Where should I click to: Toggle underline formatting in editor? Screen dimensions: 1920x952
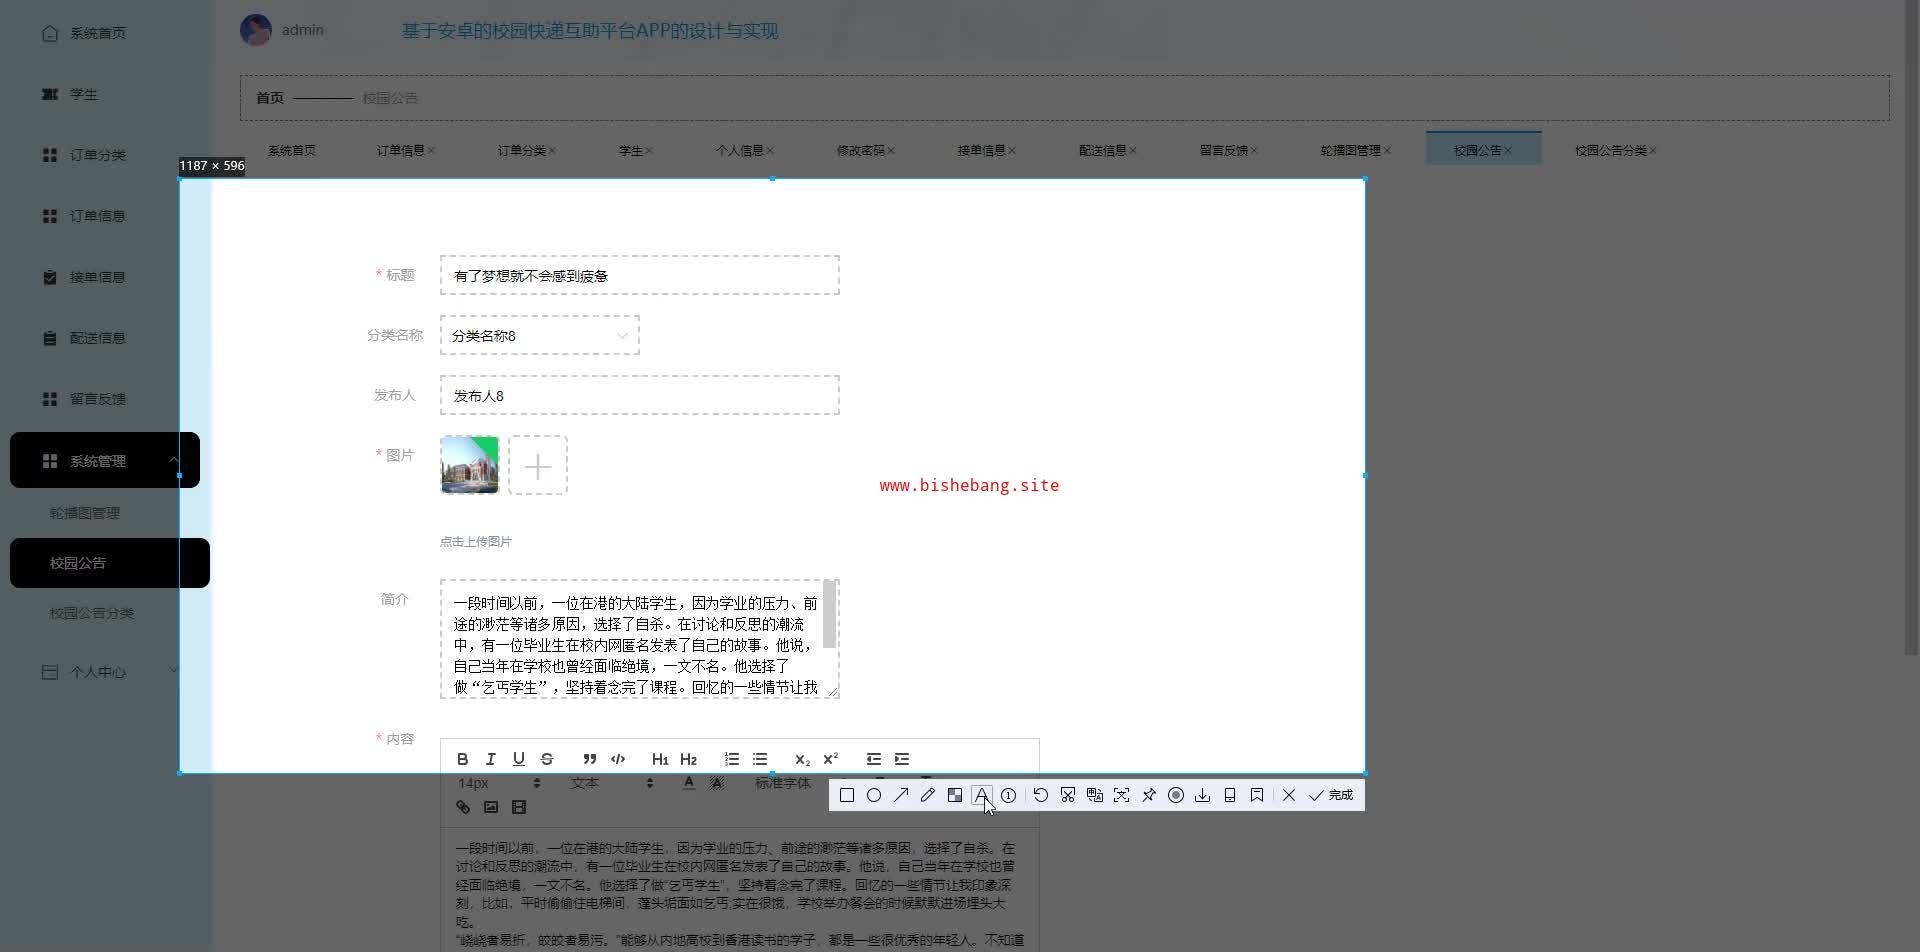pyautogui.click(x=518, y=759)
